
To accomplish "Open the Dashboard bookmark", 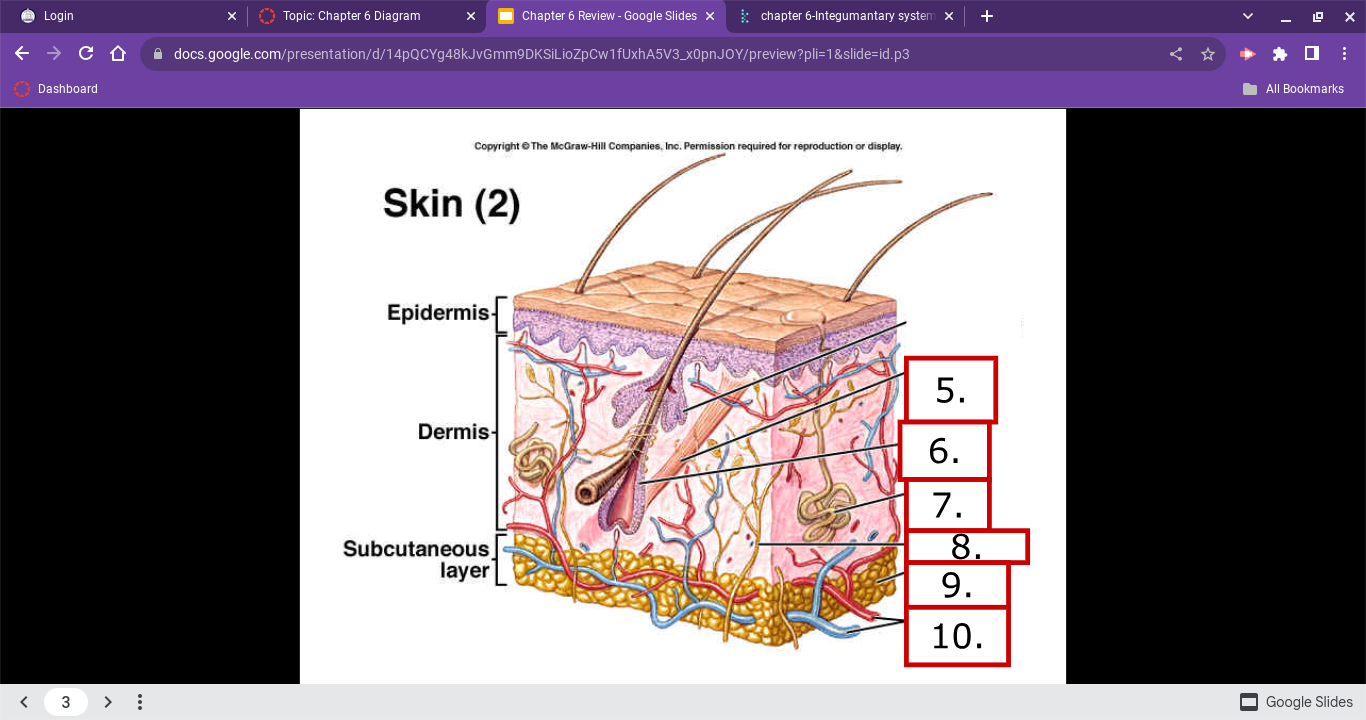I will [x=56, y=89].
